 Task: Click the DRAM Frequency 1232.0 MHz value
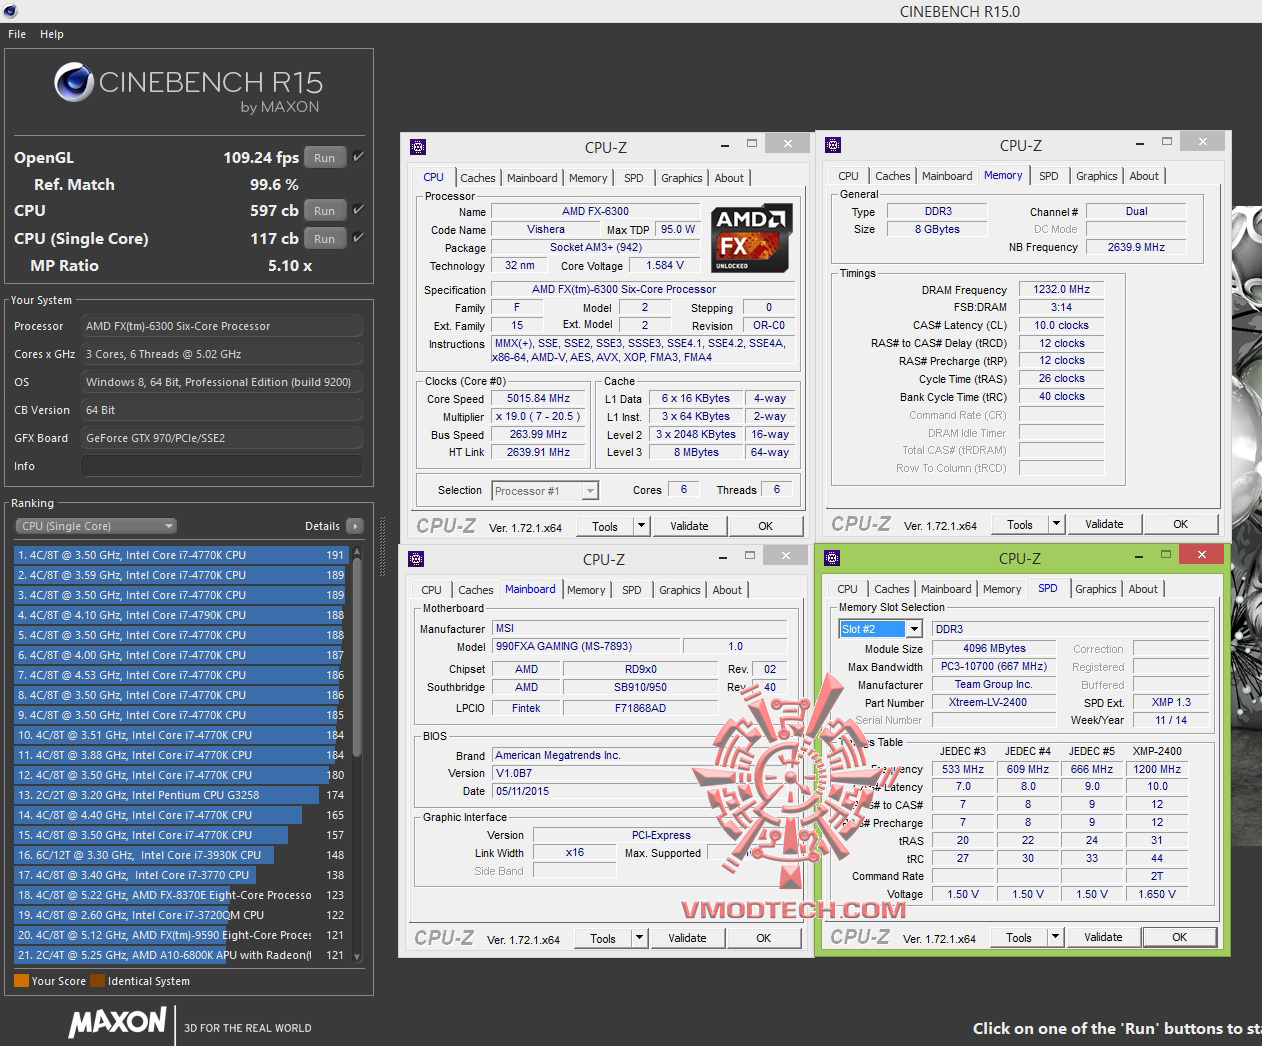[1061, 289]
